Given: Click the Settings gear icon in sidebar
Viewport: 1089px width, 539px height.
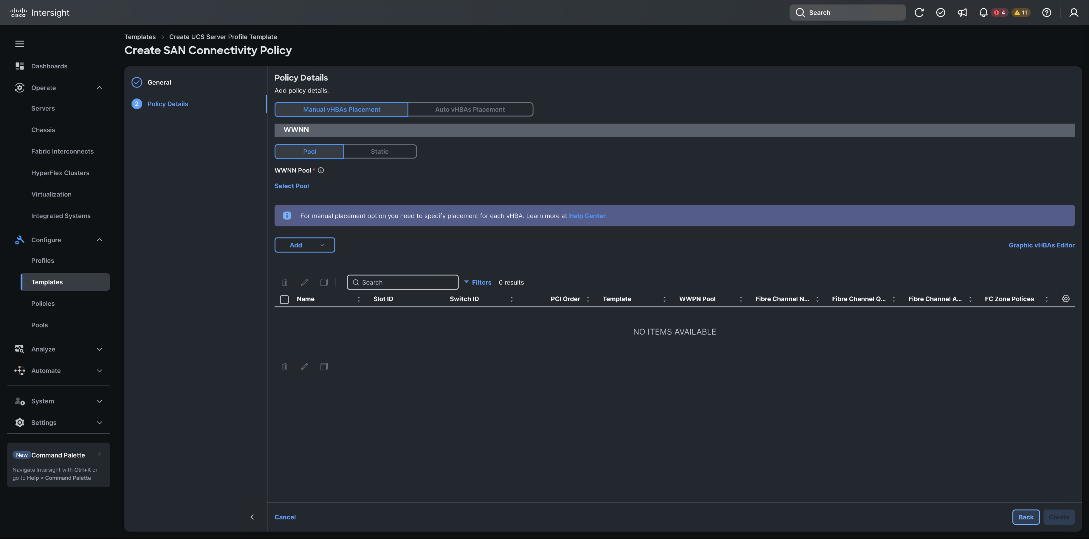Looking at the screenshot, I should [19, 422].
